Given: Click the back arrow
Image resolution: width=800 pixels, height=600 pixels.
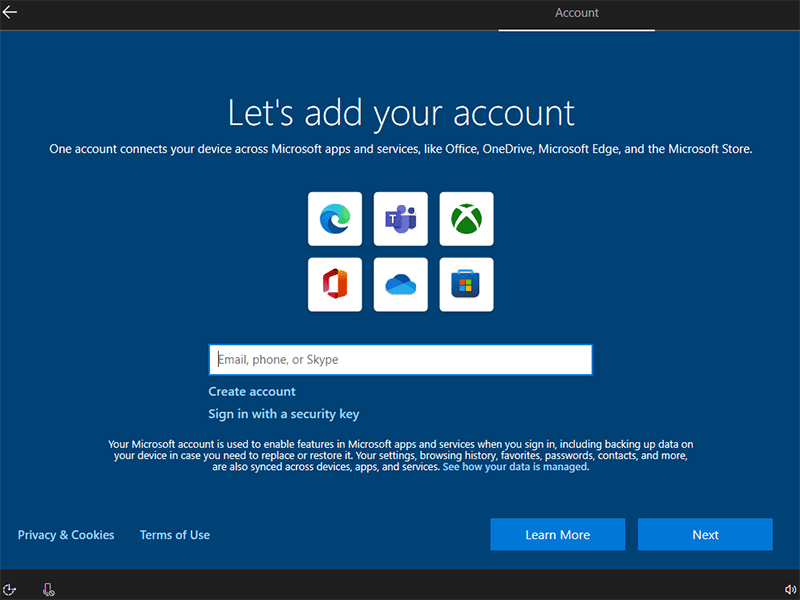Looking at the screenshot, I should 14,11.
